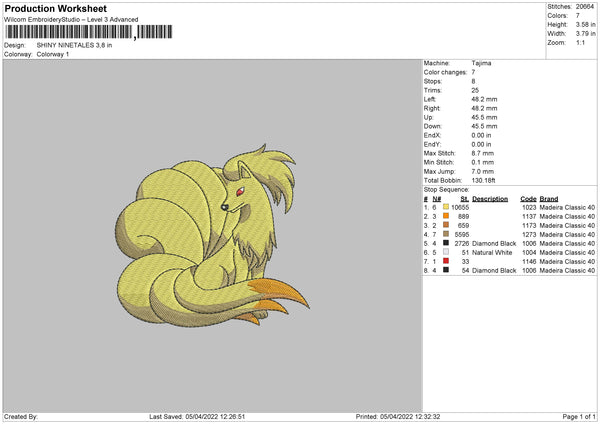Viewport: 600px width, 424px height.
Task: Click the Page 1 of 1 footer text
Action: point(579,416)
